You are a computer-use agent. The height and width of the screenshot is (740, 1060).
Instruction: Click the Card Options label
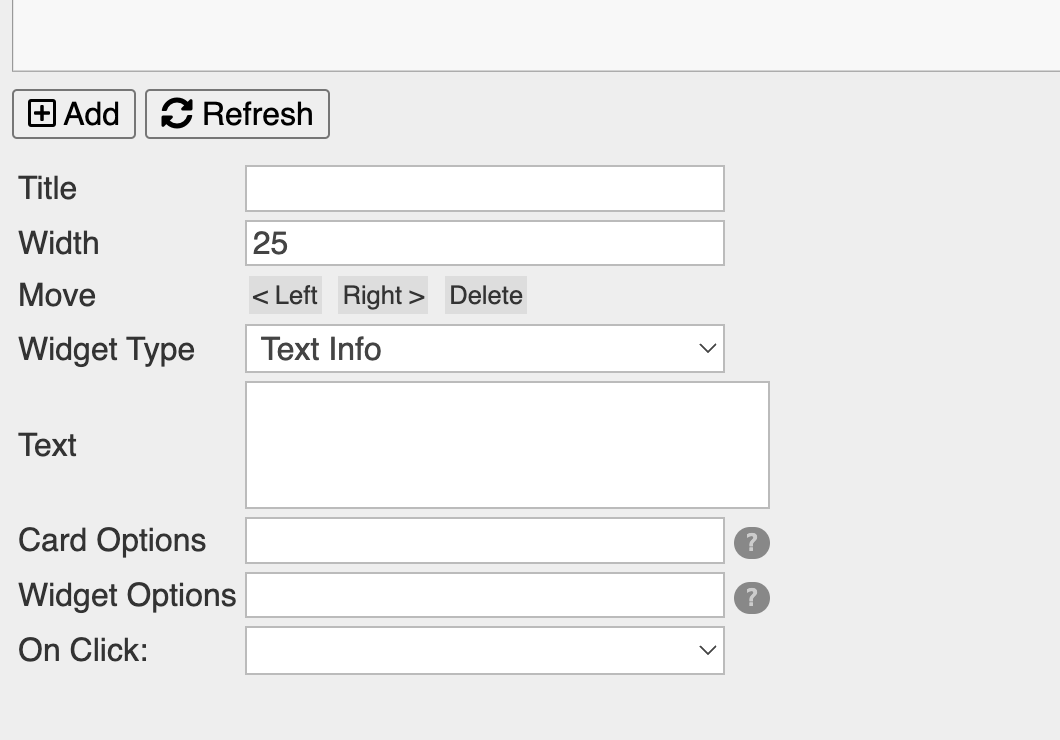pos(112,541)
